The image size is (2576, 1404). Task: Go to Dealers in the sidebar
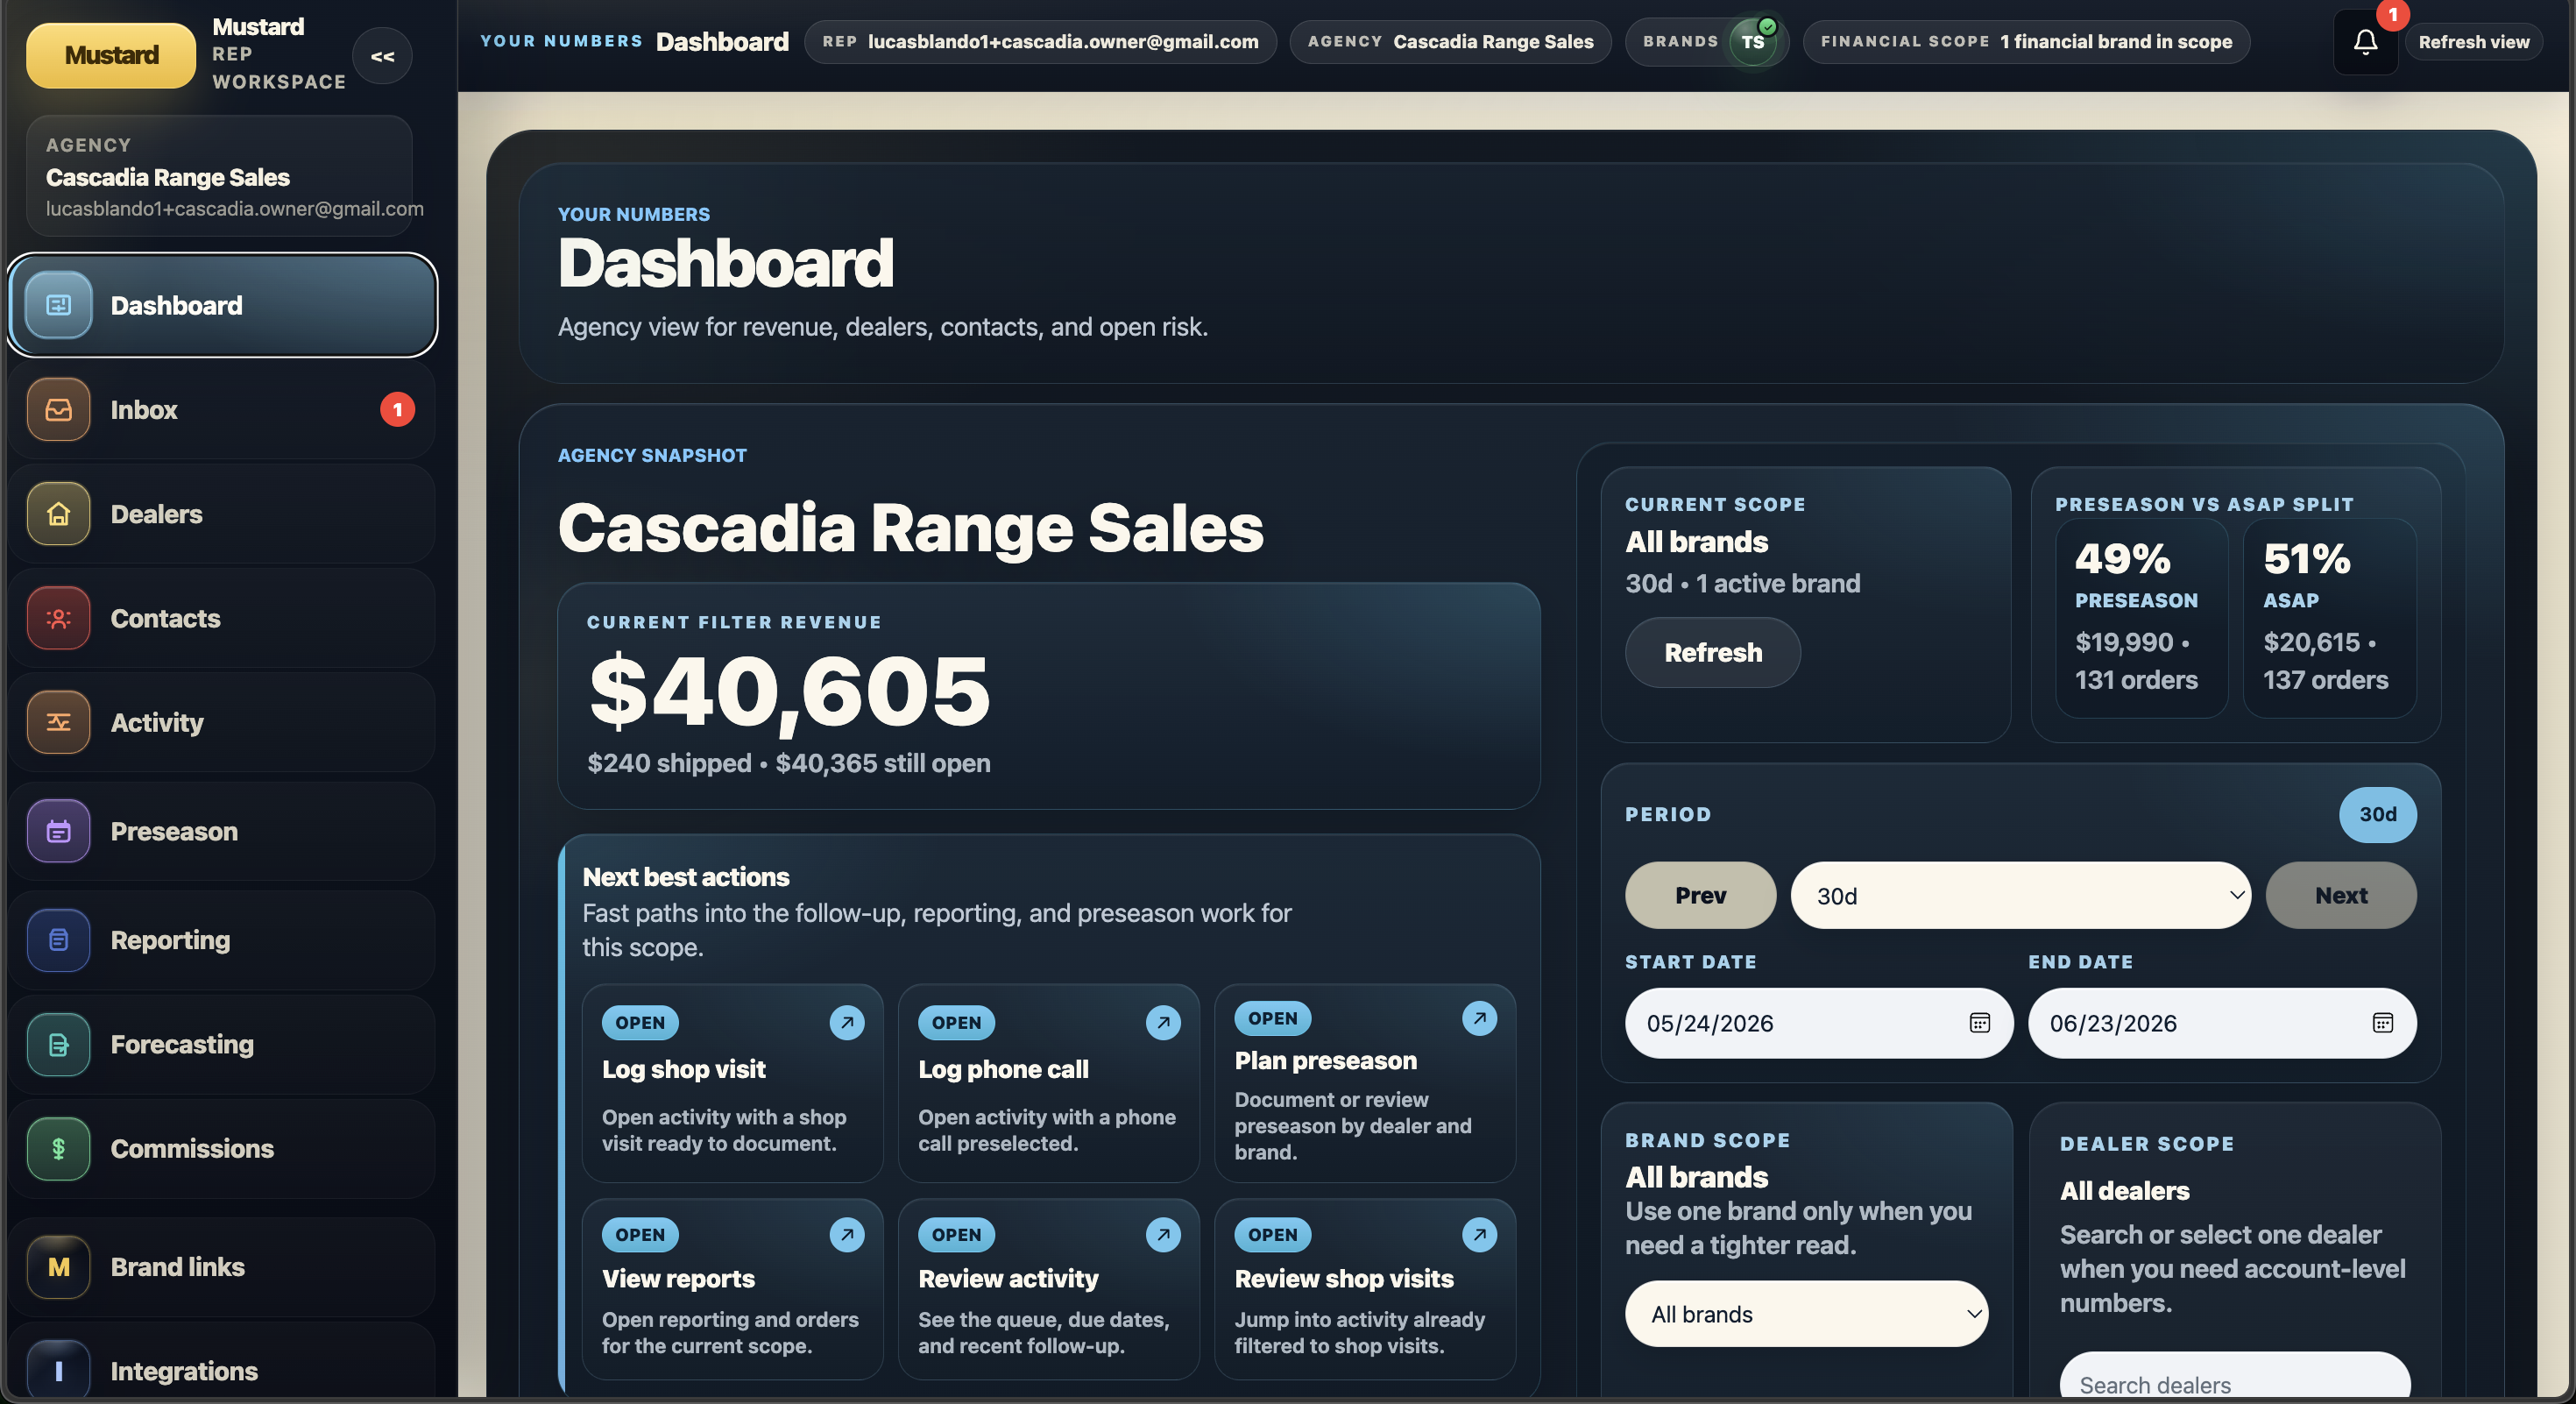(222, 514)
